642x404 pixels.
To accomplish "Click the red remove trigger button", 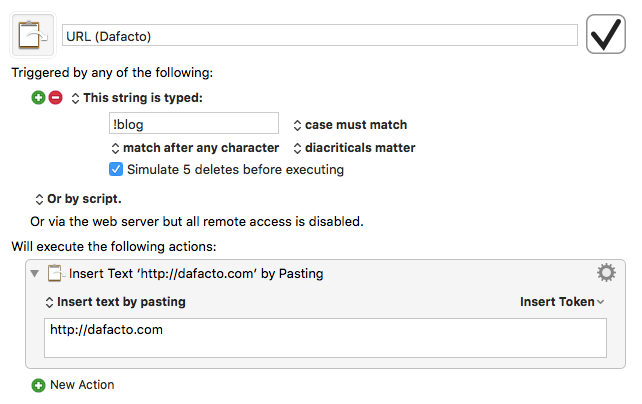I will tap(56, 98).
